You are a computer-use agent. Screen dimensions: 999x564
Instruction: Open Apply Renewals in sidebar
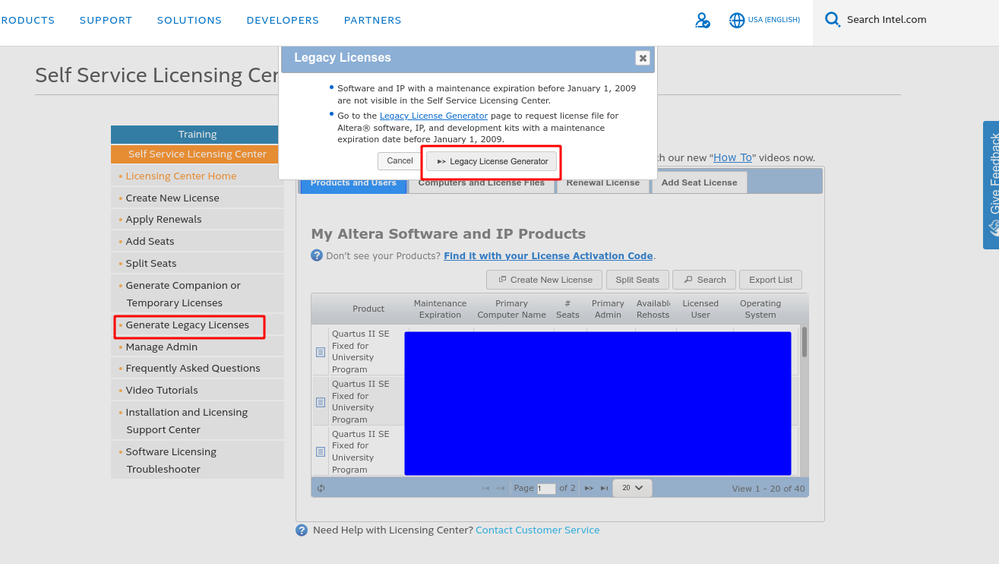(163, 219)
